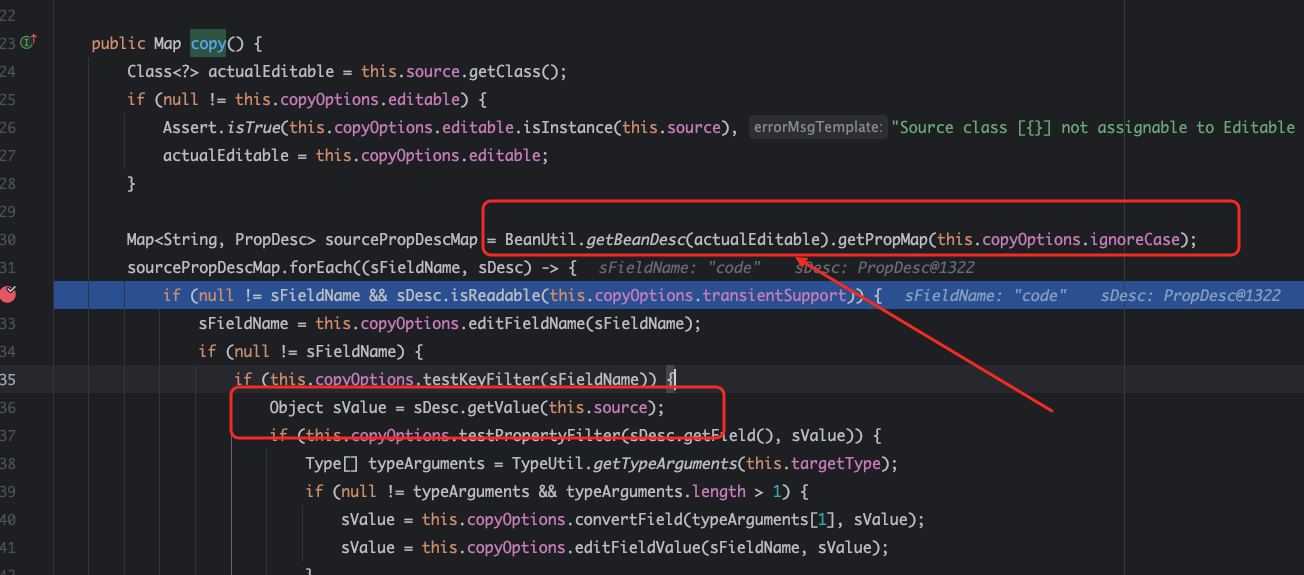
Task: Click line number 30 in the gutter
Action: click(x=8, y=239)
